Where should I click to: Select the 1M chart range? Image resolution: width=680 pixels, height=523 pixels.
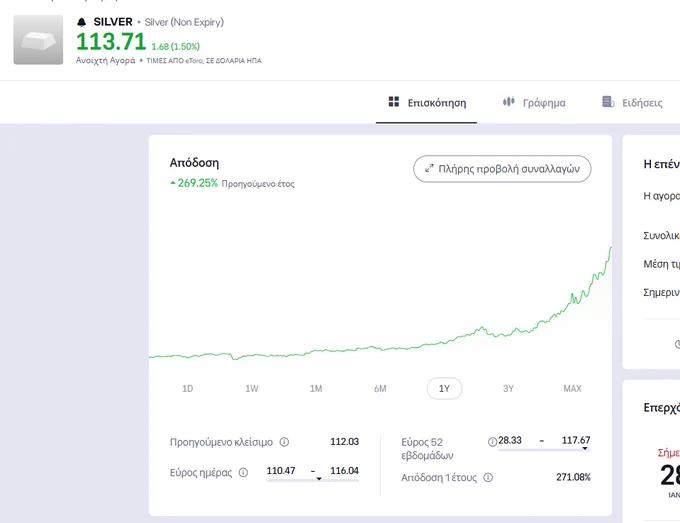coord(316,389)
